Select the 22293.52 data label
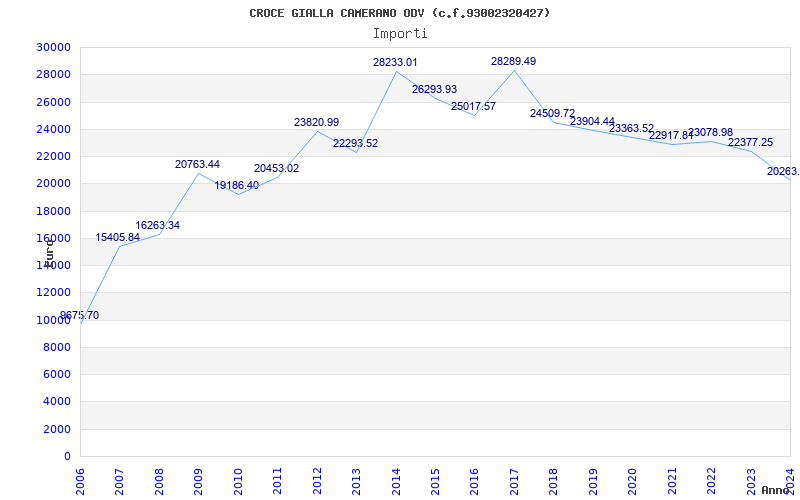The width and height of the screenshot is (800, 500). point(356,143)
